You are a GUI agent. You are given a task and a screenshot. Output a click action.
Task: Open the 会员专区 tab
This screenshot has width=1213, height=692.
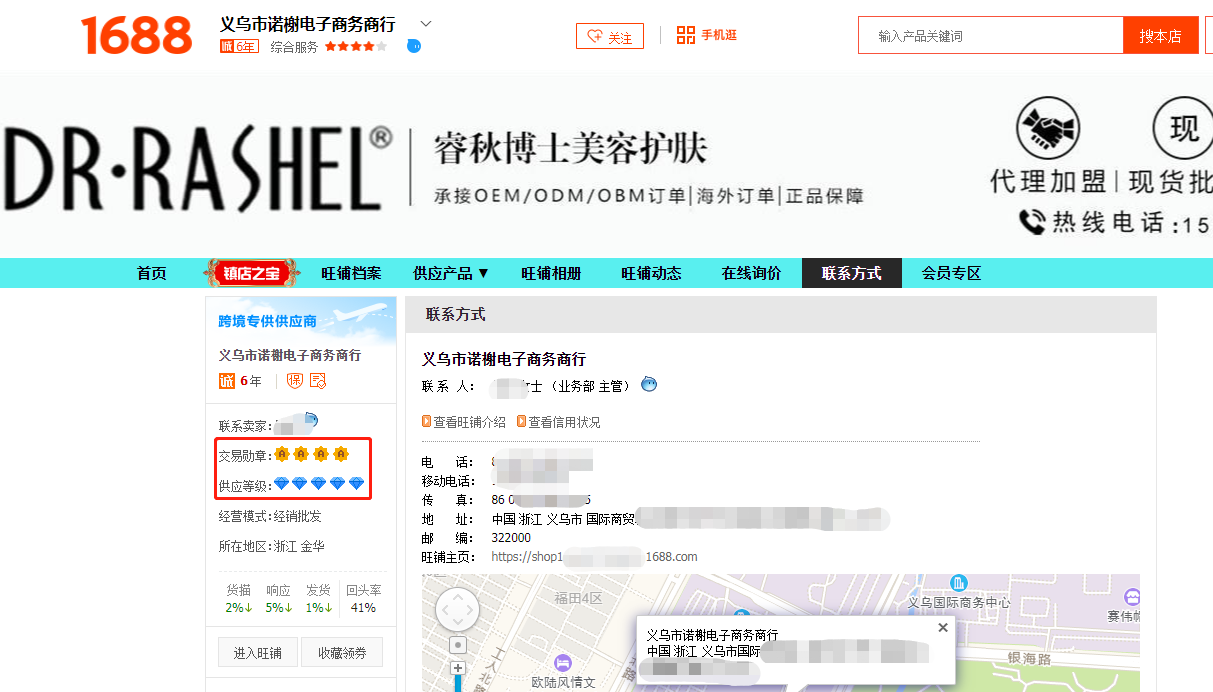pyautogui.click(x=951, y=273)
